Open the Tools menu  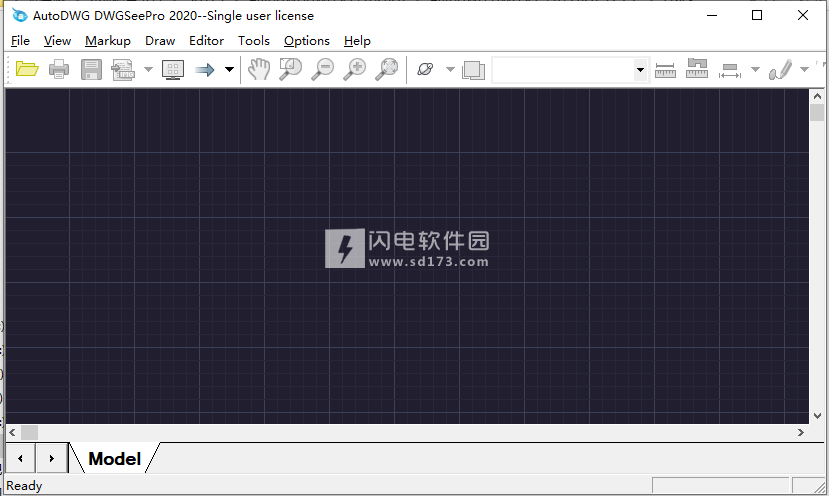[x=254, y=41]
